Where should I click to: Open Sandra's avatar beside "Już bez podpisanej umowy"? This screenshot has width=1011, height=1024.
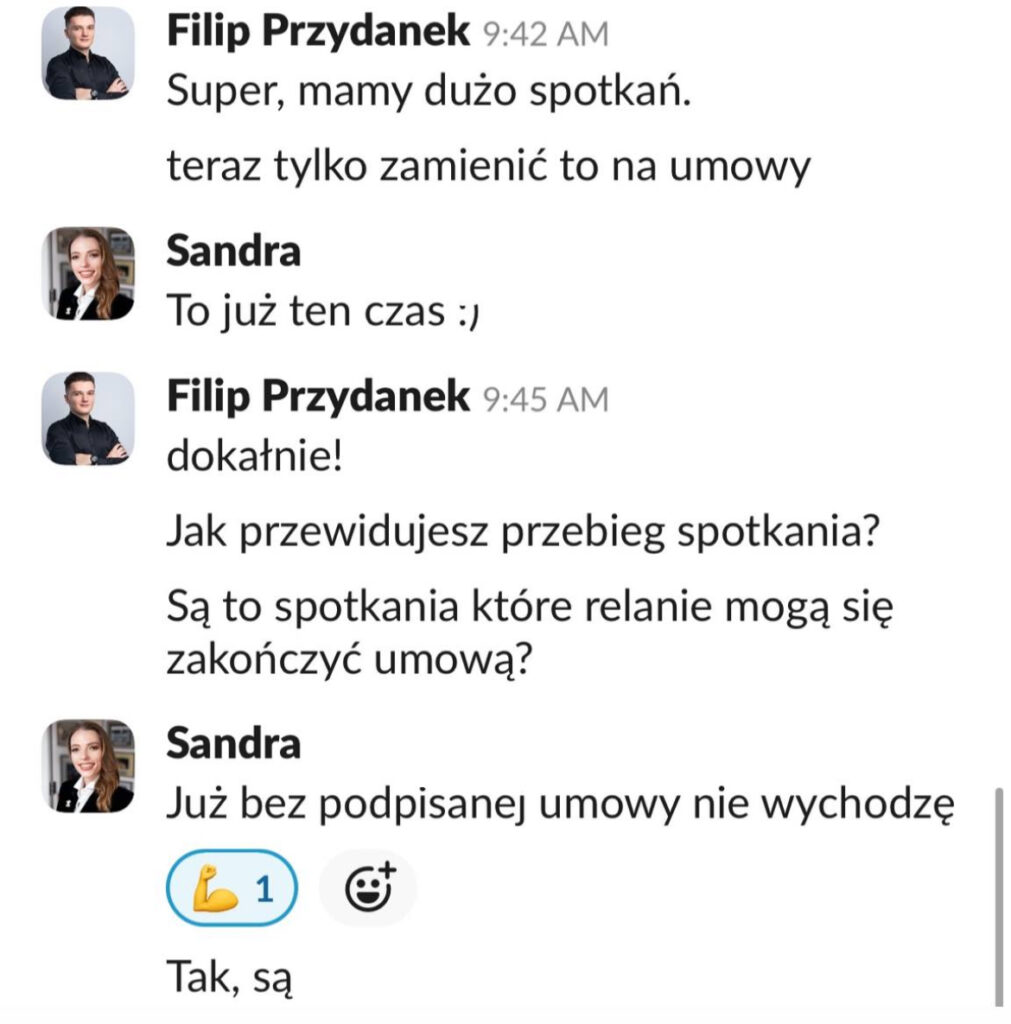[87, 765]
